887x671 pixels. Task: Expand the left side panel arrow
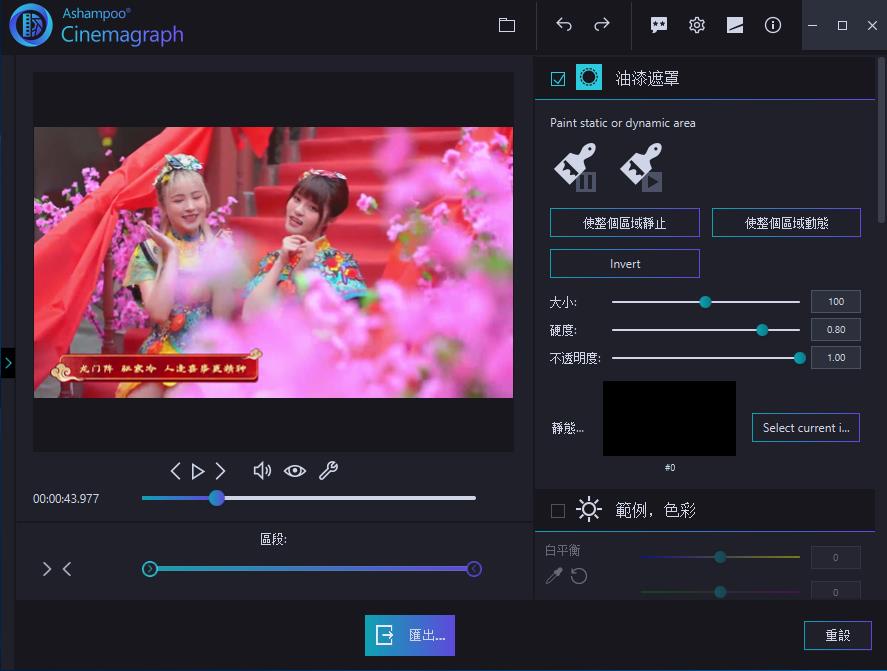[8, 362]
